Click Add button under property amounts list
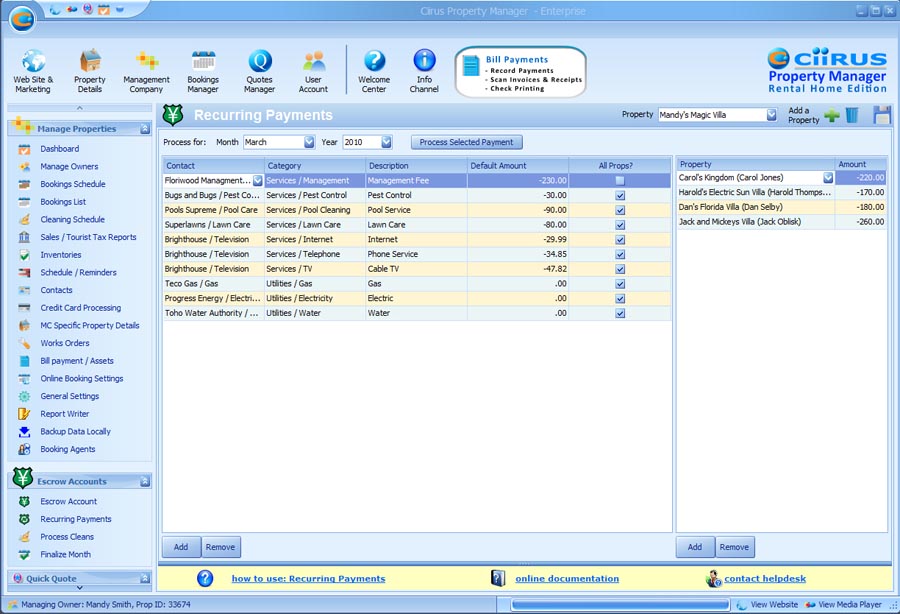This screenshot has width=900, height=614. coord(695,547)
